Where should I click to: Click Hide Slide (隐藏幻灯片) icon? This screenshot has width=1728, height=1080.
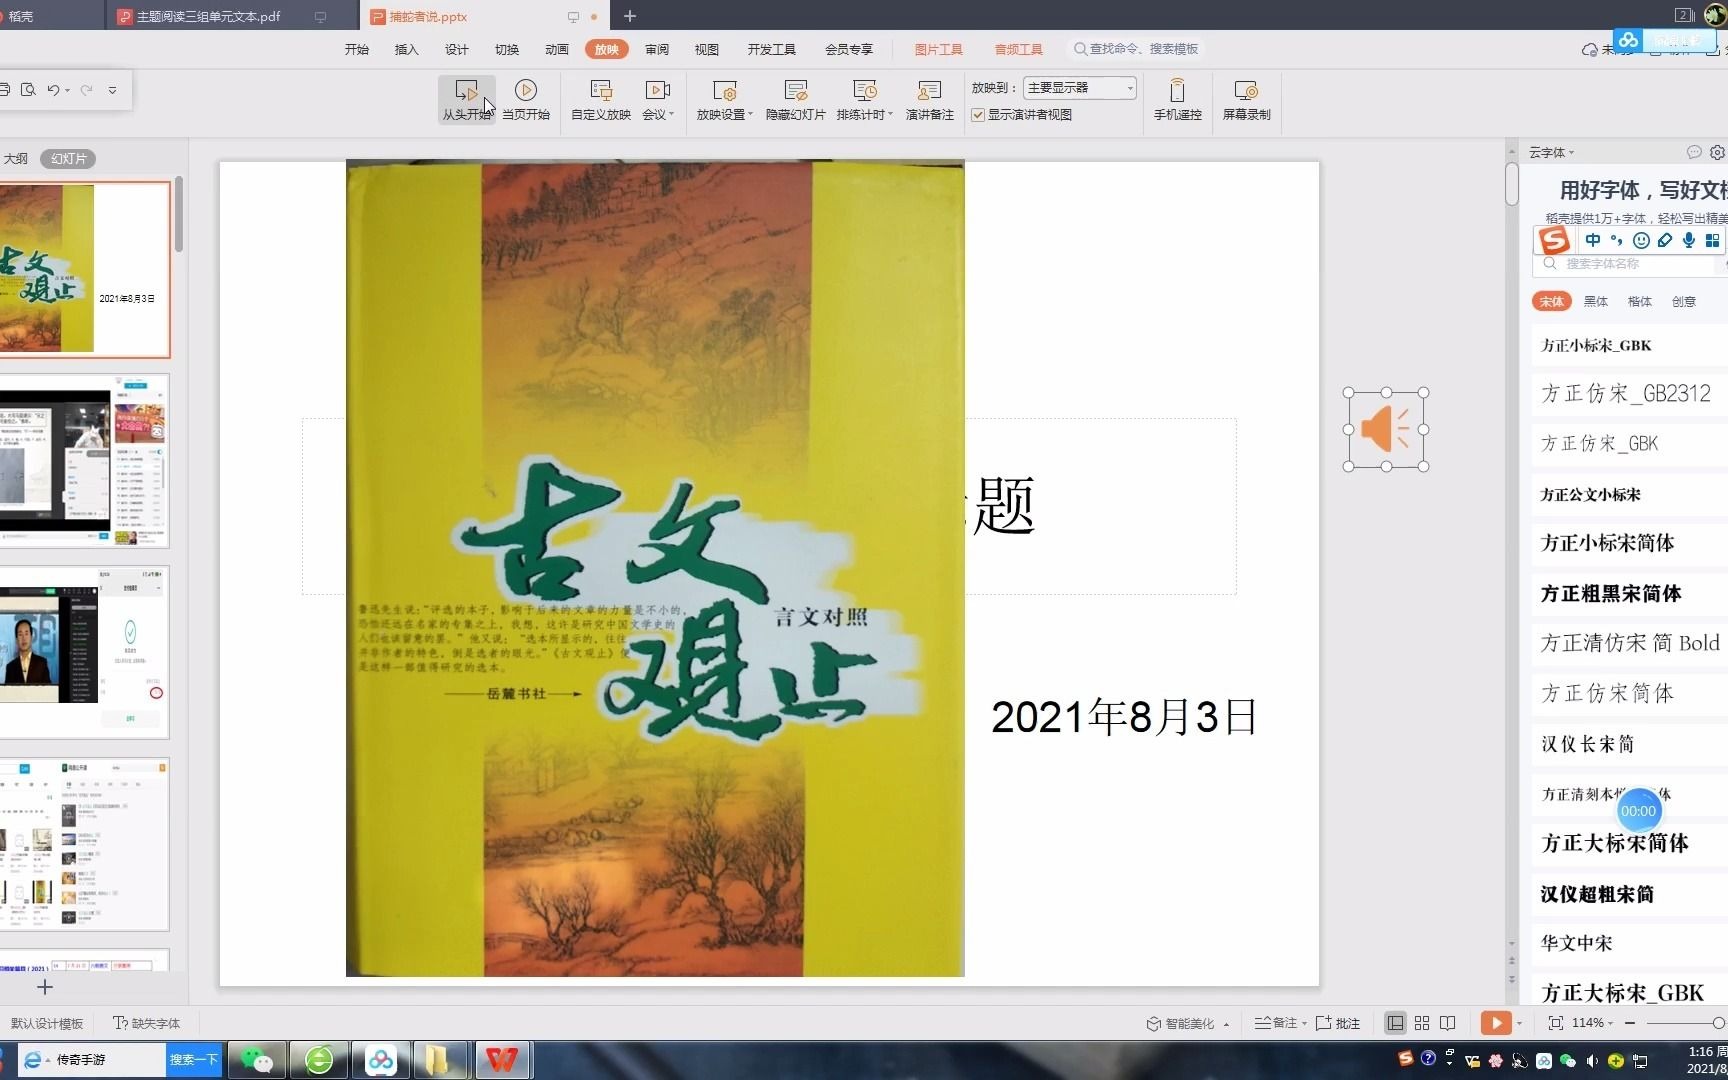point(796,91)
